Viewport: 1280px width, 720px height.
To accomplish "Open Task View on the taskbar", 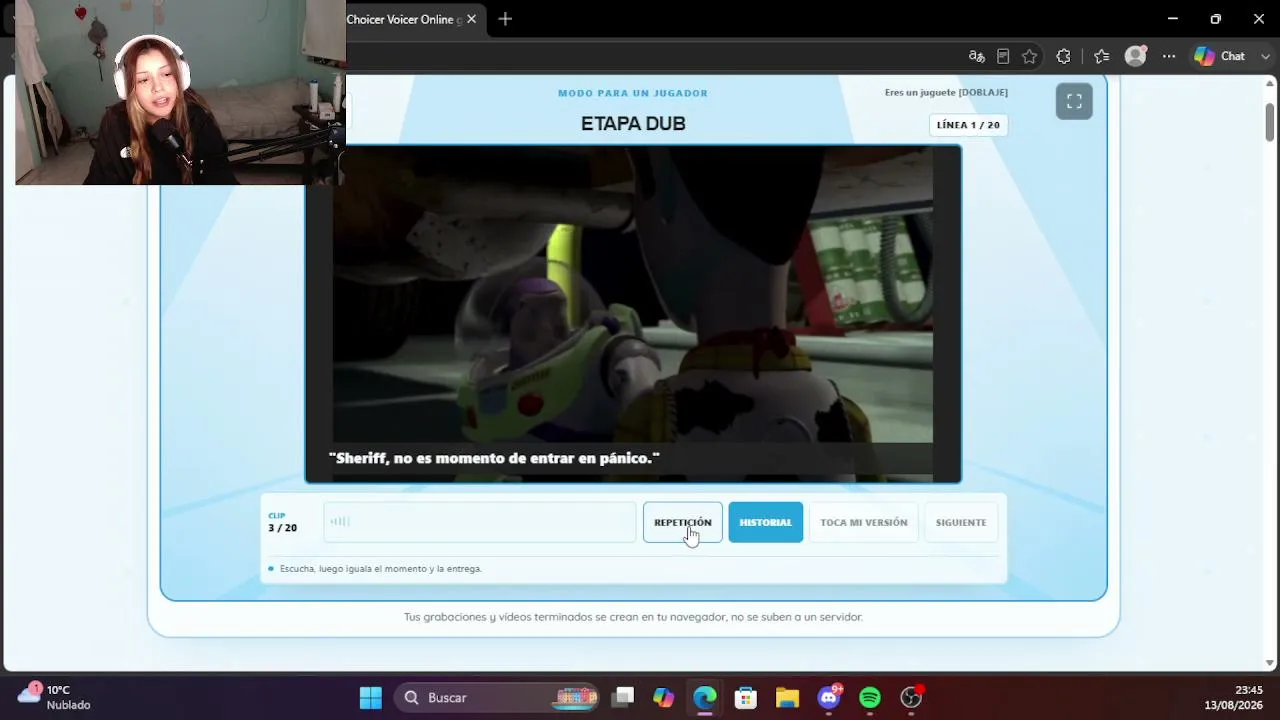I will [x=623, y=698].
